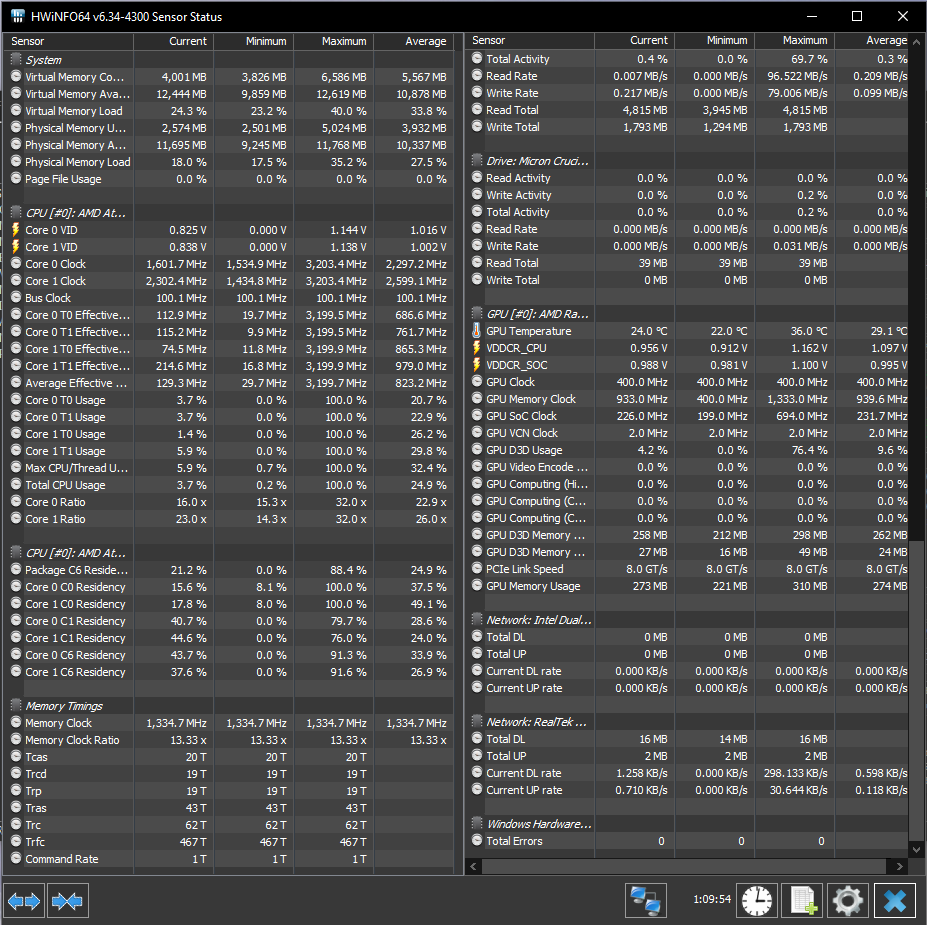Select the Command Rate row
Screen dimensions: 927x925
click(x=228, y=859)
